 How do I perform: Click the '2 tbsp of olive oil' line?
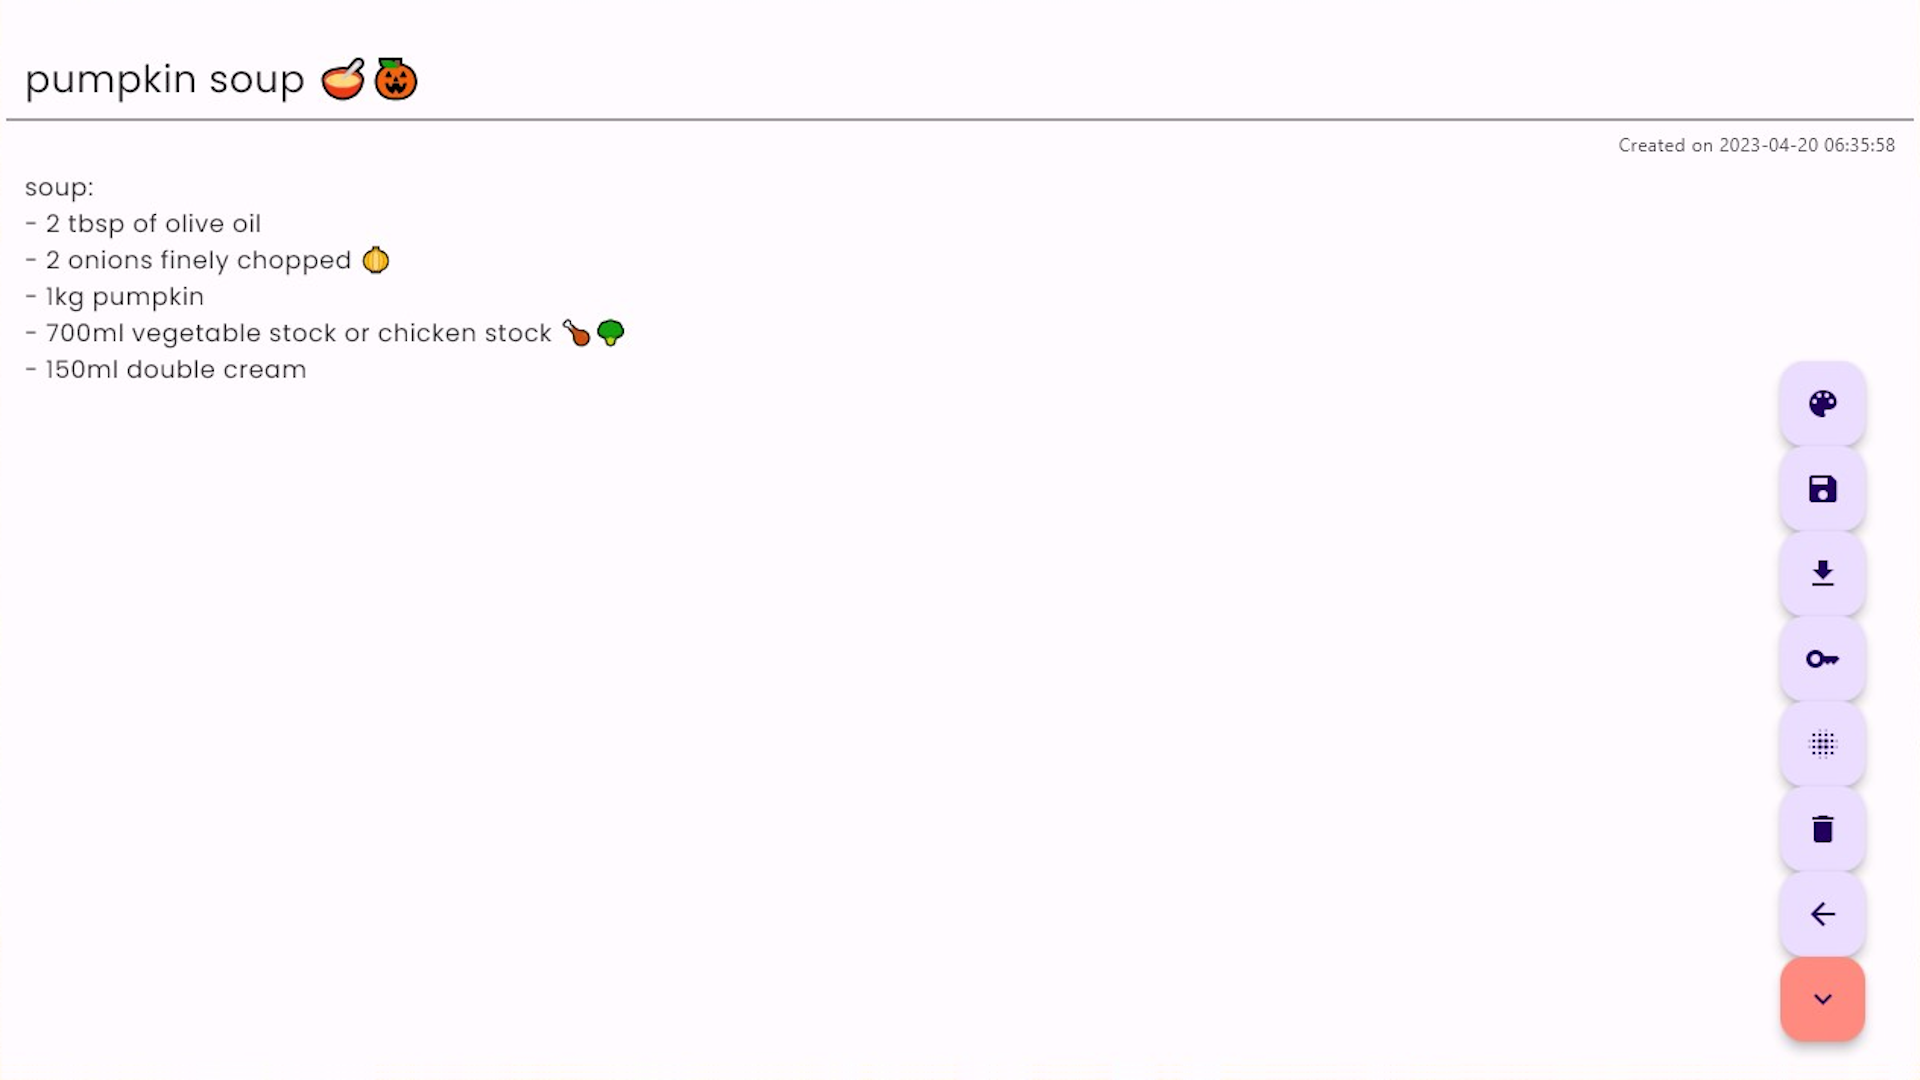[x=143, y=224]
